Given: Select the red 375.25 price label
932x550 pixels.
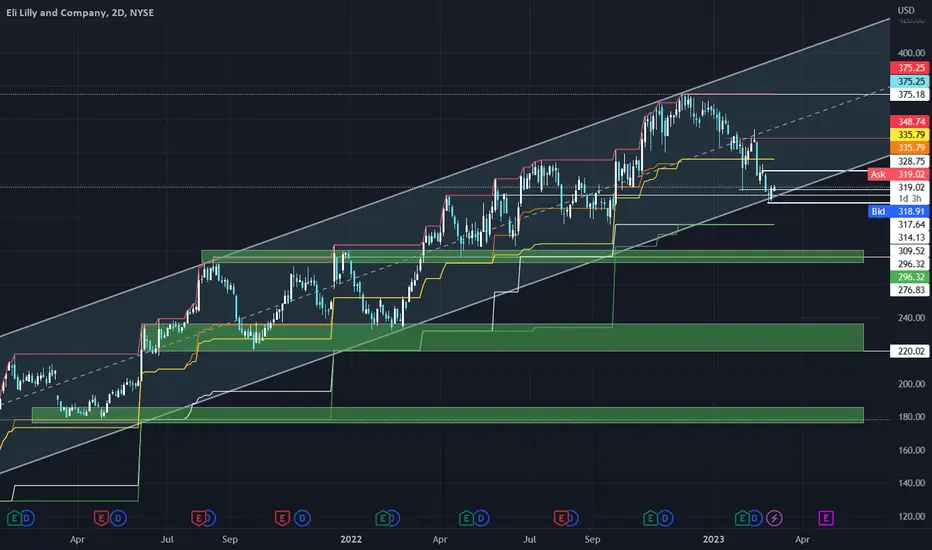Looking at the screenshot, I should [x=909, y=68].
